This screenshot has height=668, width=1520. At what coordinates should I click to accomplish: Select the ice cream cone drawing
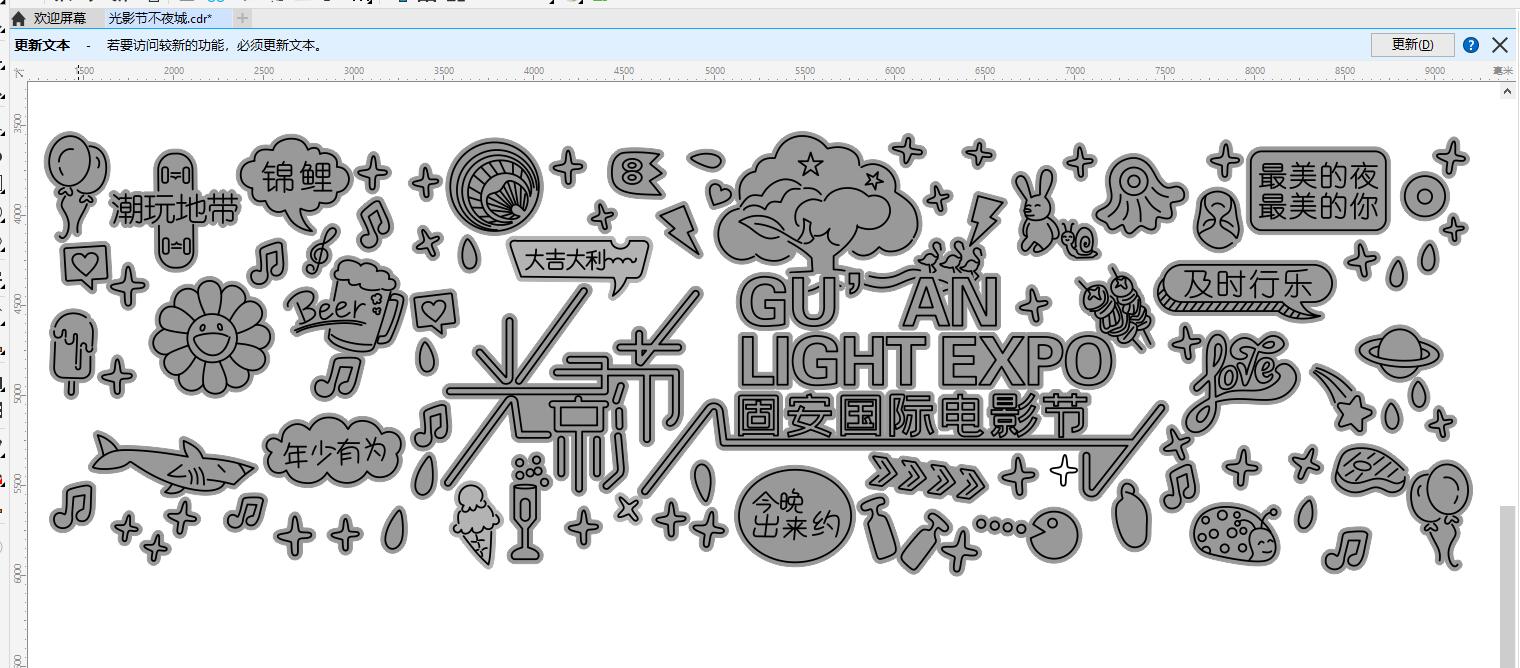pos(476,523)
